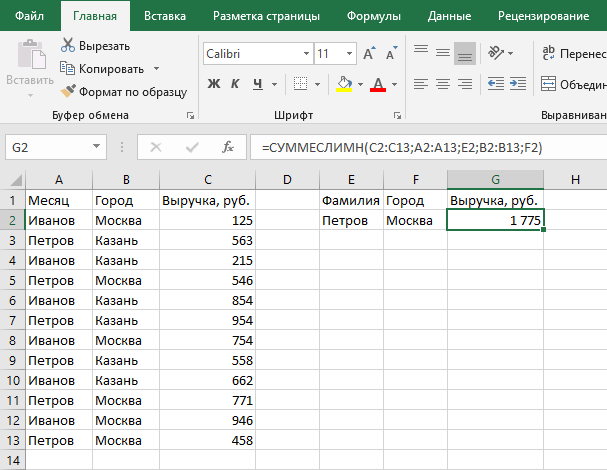
Task: Select cell F2 containing Москва
Action: (415, 220)
